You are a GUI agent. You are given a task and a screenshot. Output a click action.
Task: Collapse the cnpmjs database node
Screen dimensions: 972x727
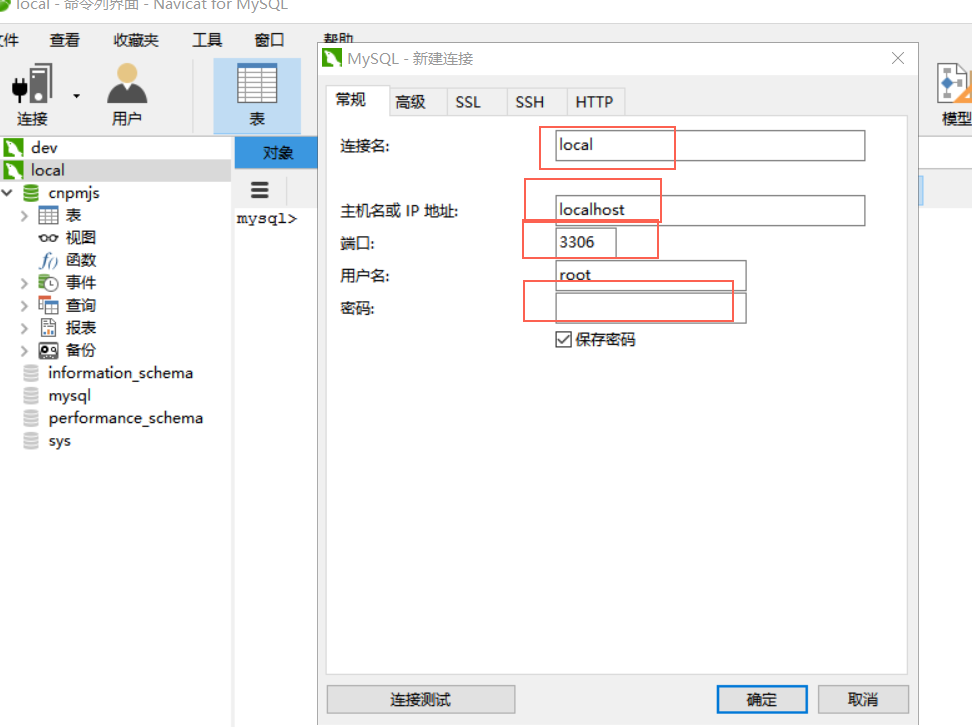click(7, 193)
